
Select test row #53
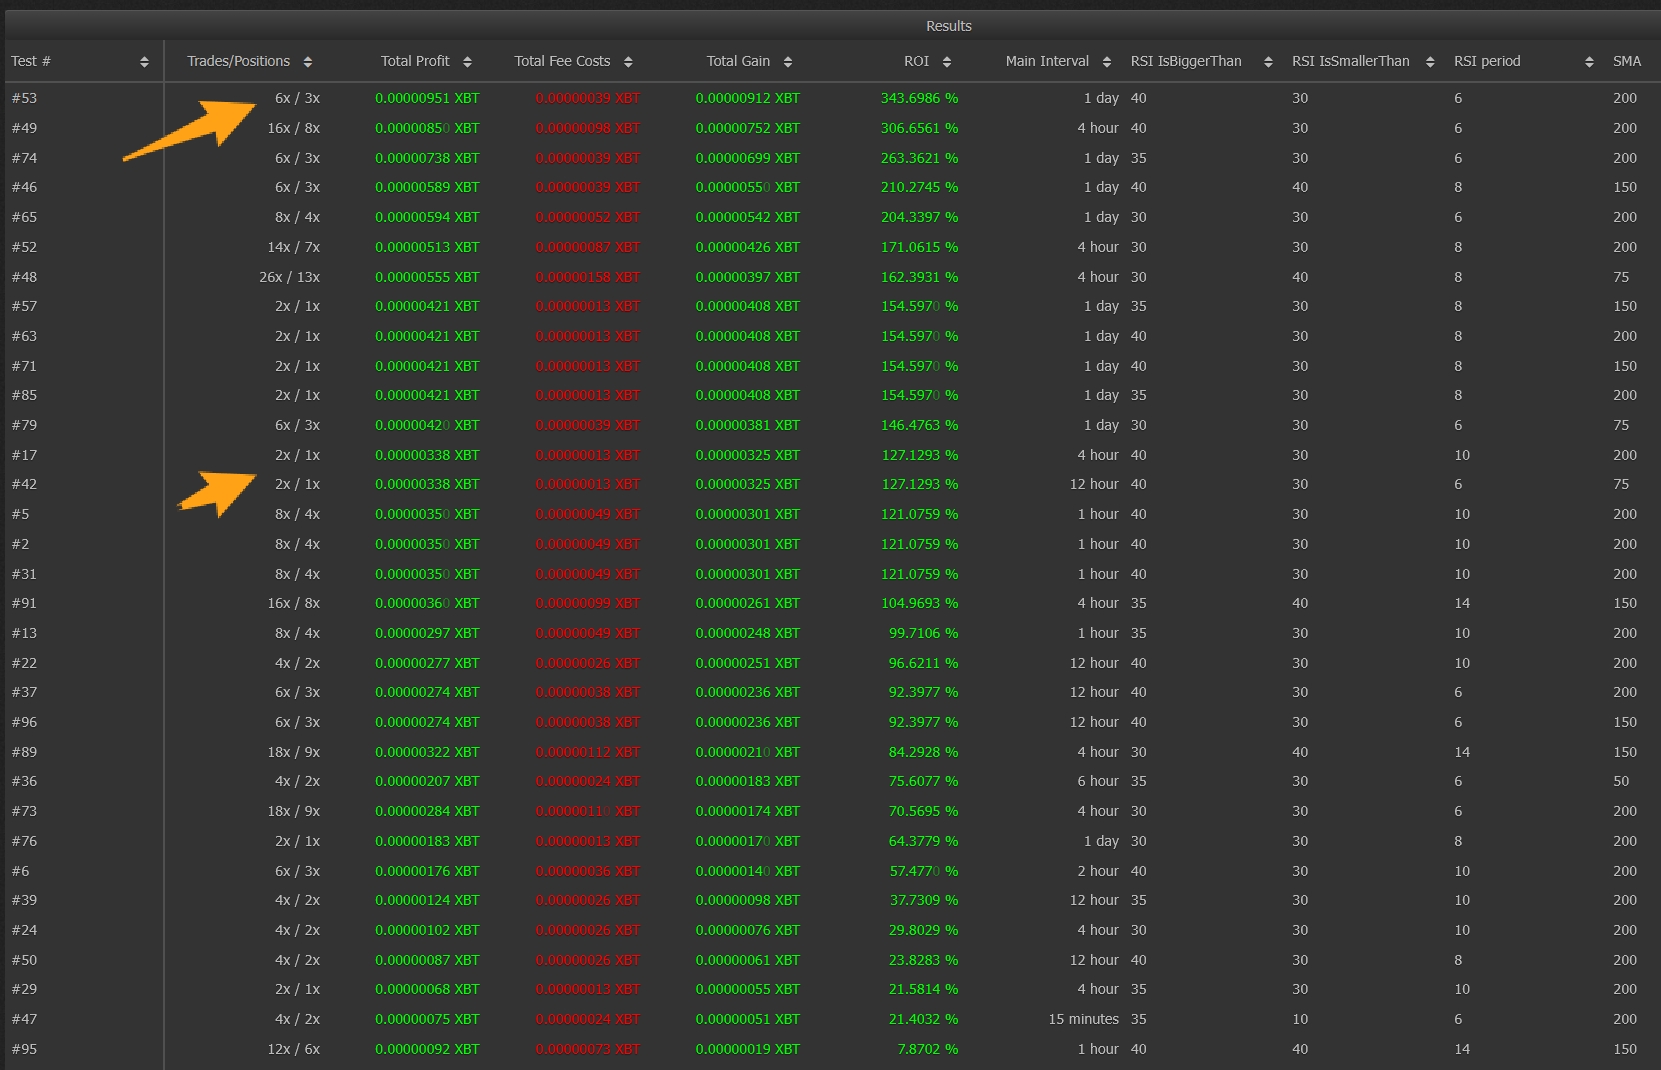(x=24, y=98)
